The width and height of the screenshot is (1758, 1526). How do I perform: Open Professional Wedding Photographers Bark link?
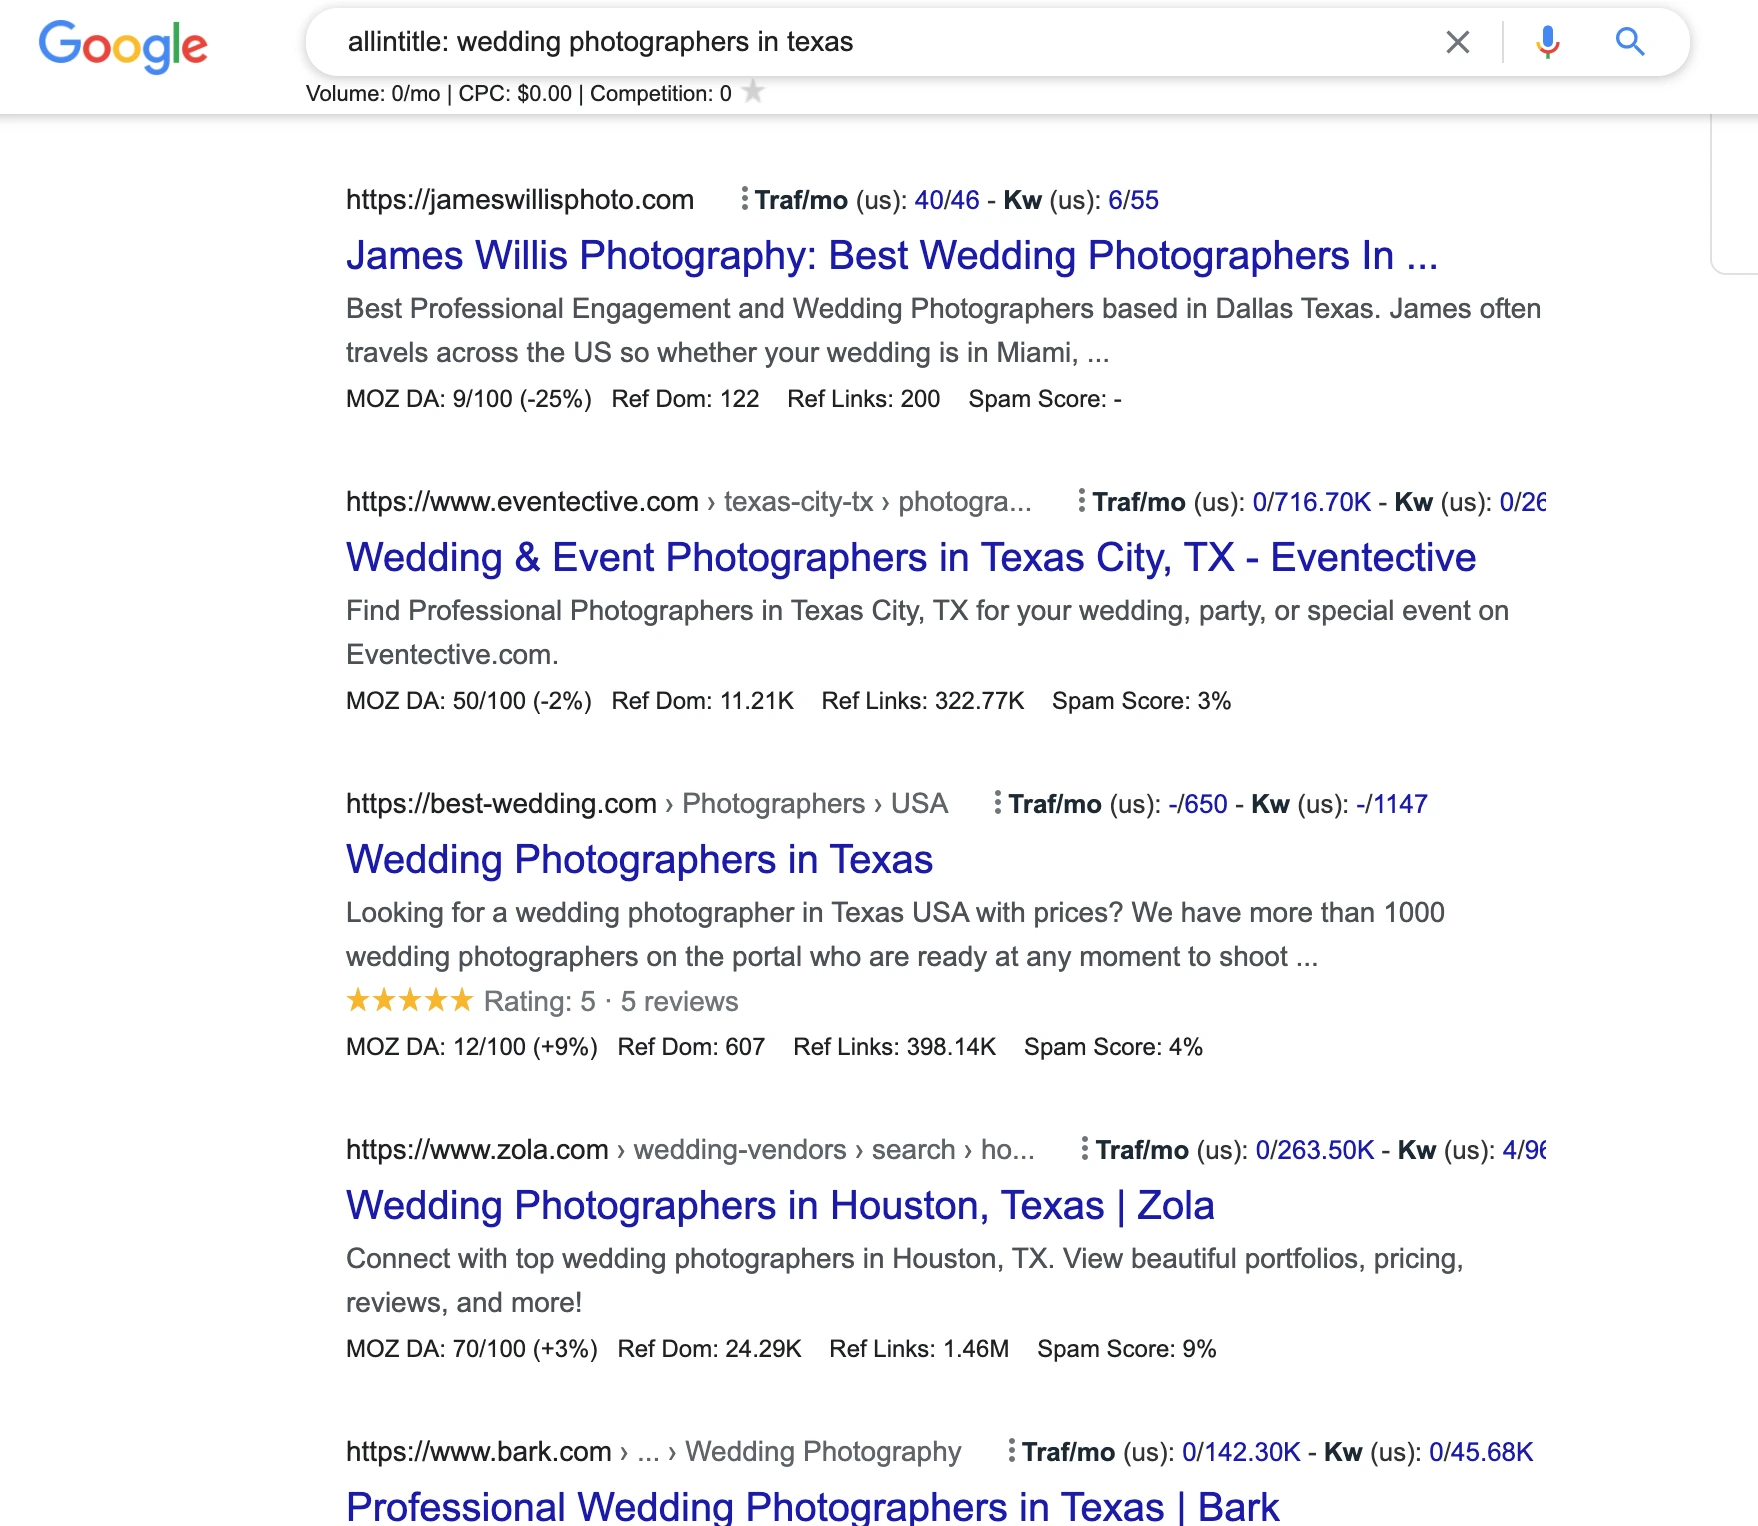[812, 1506]
